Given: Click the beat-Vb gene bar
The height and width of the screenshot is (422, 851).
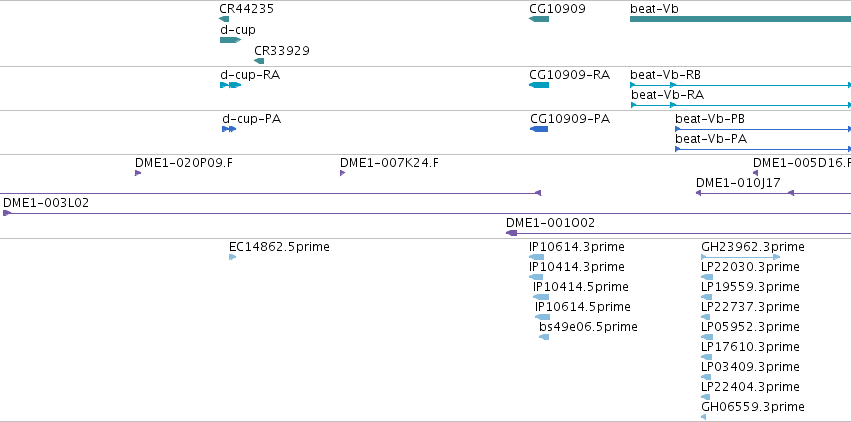Looking at the screenshot, I should [740, 19].
